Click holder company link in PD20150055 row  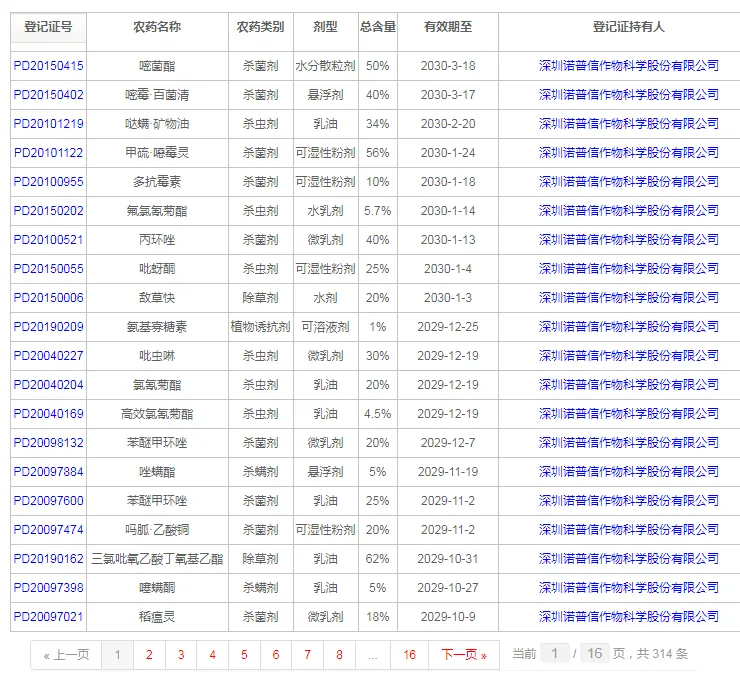click(x=629, y=269)
